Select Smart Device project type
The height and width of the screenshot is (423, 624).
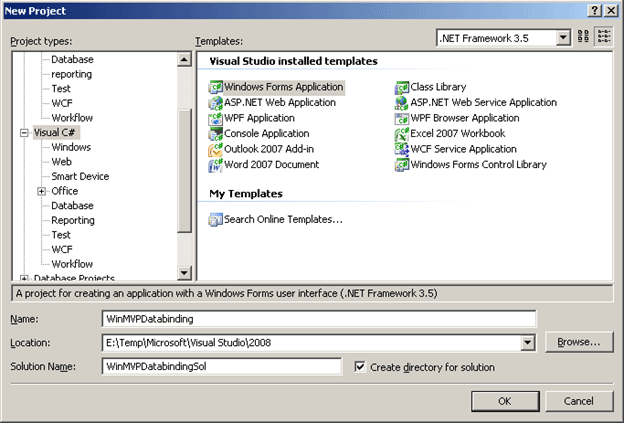pyautogui.click(x=80, y=177)
